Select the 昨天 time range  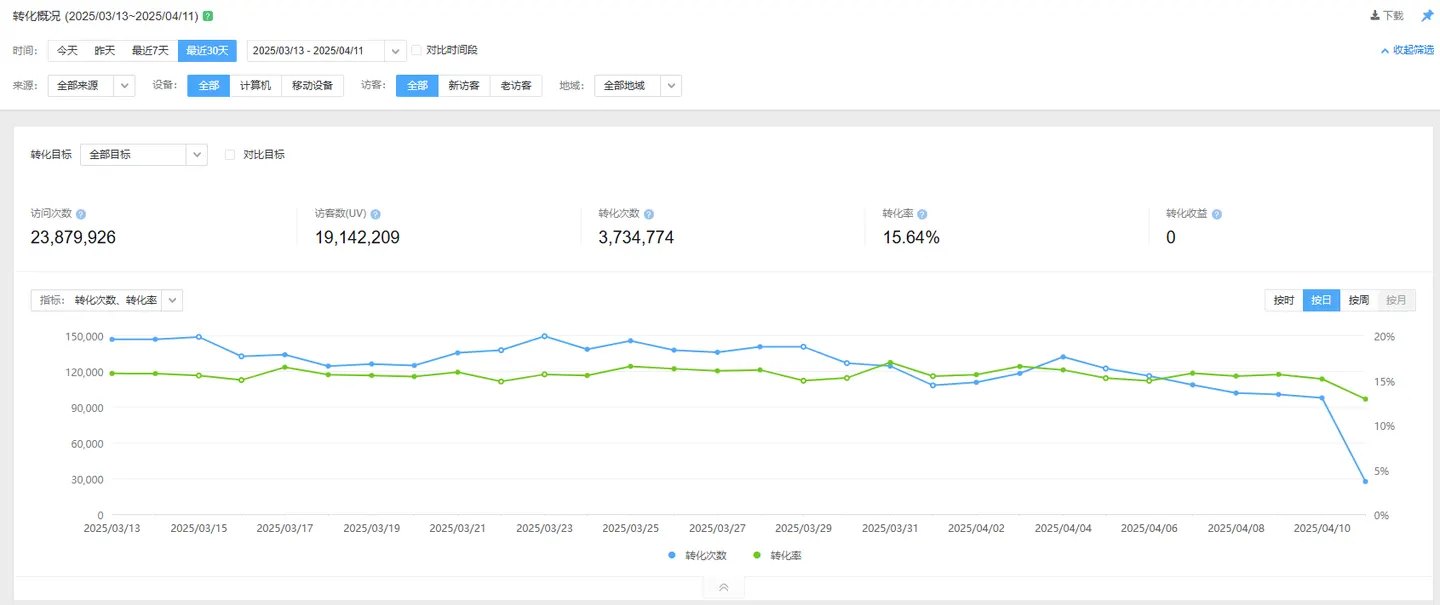(x=105, y=51)
